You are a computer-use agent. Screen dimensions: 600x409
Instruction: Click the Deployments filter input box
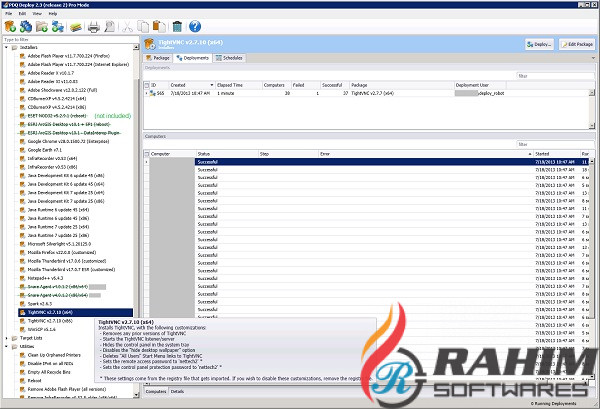[556, 76]
